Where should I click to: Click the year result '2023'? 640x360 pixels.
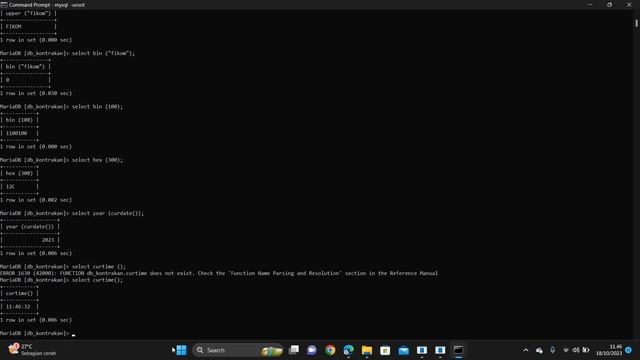click(48, 240)
